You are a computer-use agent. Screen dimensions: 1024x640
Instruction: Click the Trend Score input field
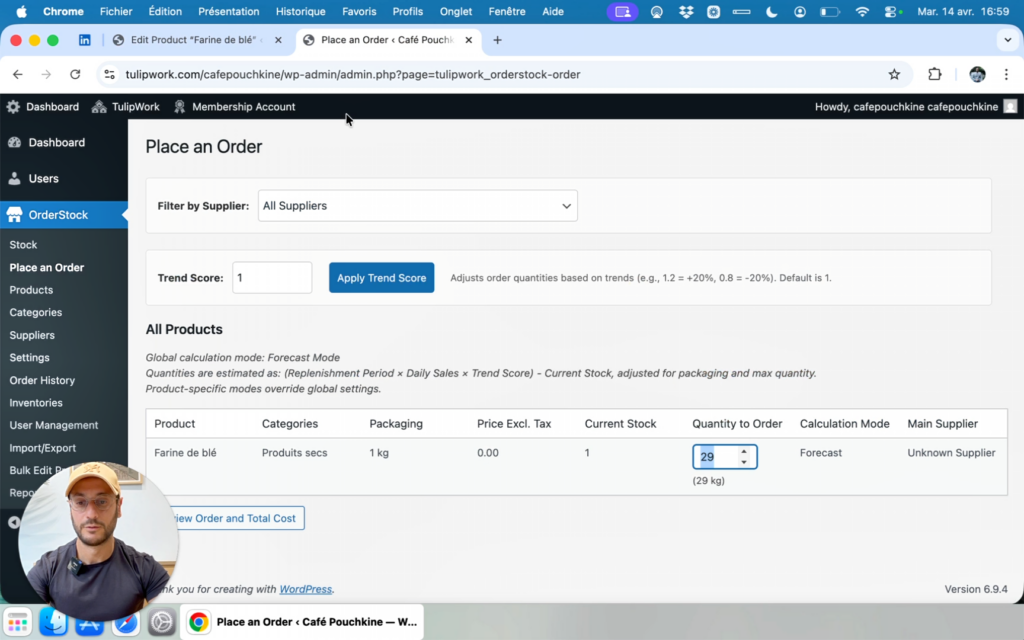point(272,278)
